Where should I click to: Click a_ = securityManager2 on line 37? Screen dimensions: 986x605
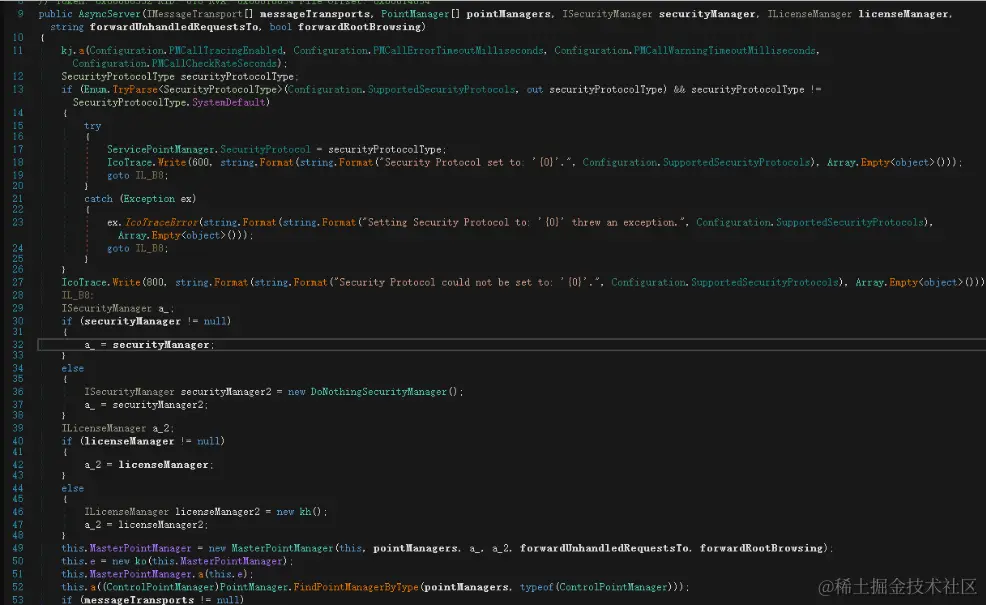tap(146, 406)
